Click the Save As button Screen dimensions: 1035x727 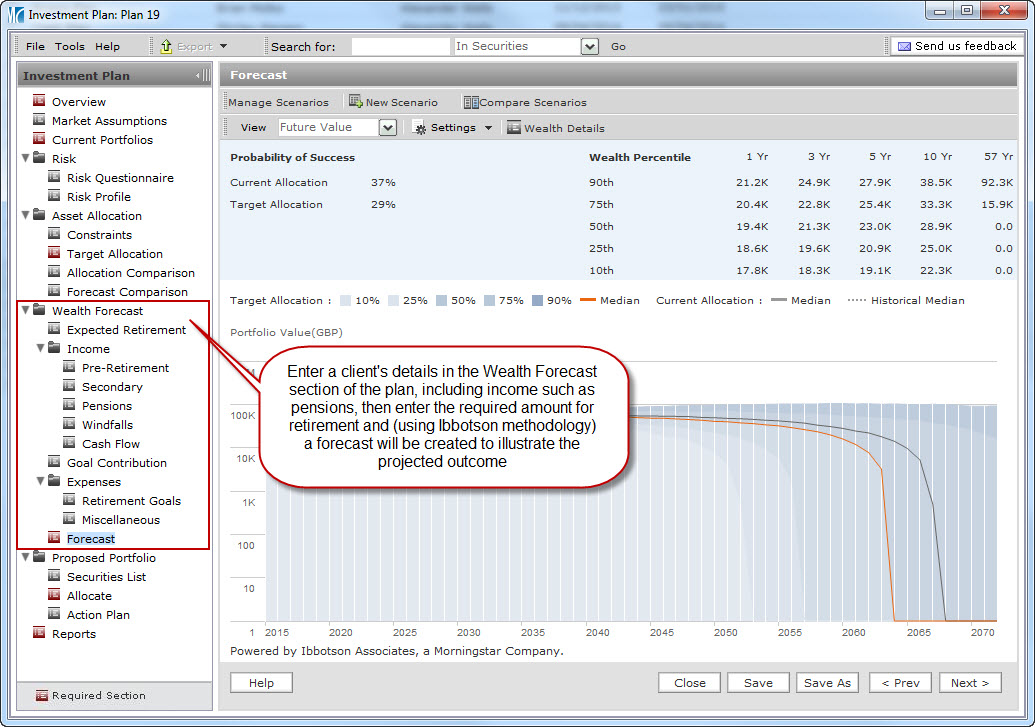click(x=827, y=683)
